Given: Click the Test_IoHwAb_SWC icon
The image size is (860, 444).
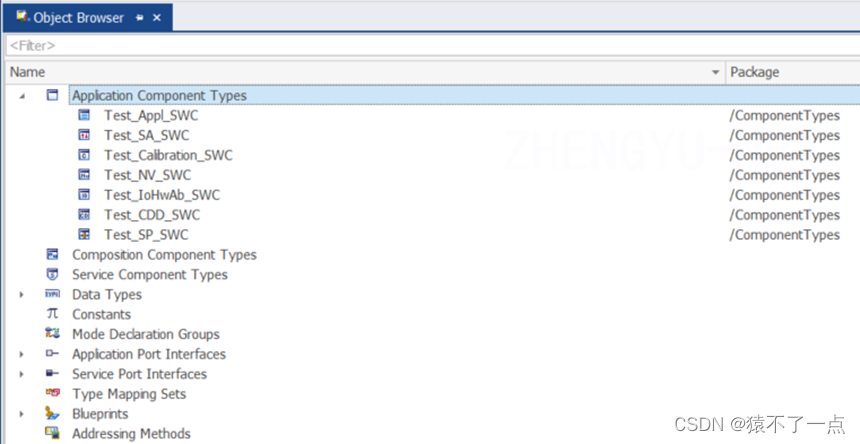Looking at the screenshot, I should [x=84, y=195].
